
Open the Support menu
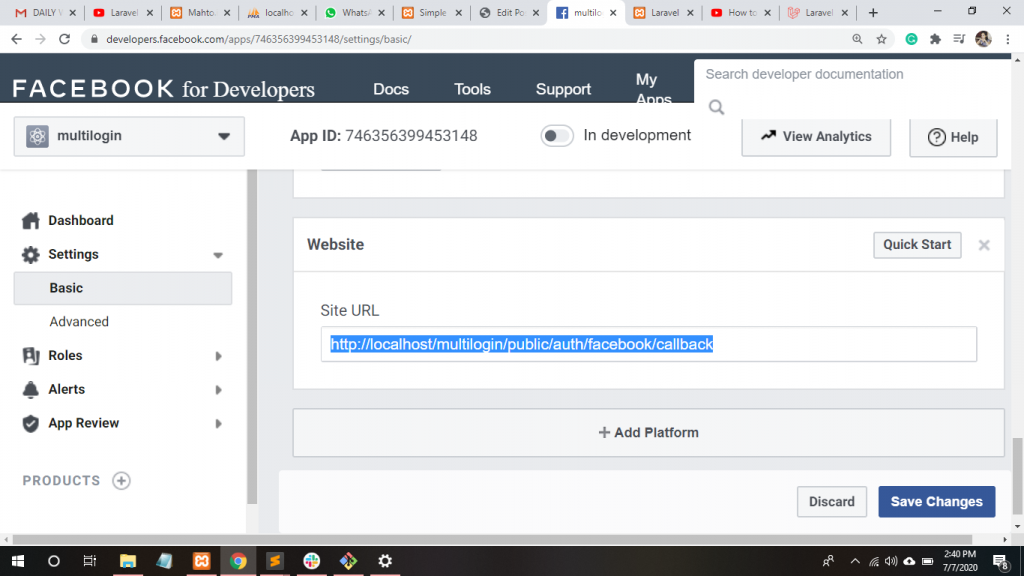click(563, 89)
